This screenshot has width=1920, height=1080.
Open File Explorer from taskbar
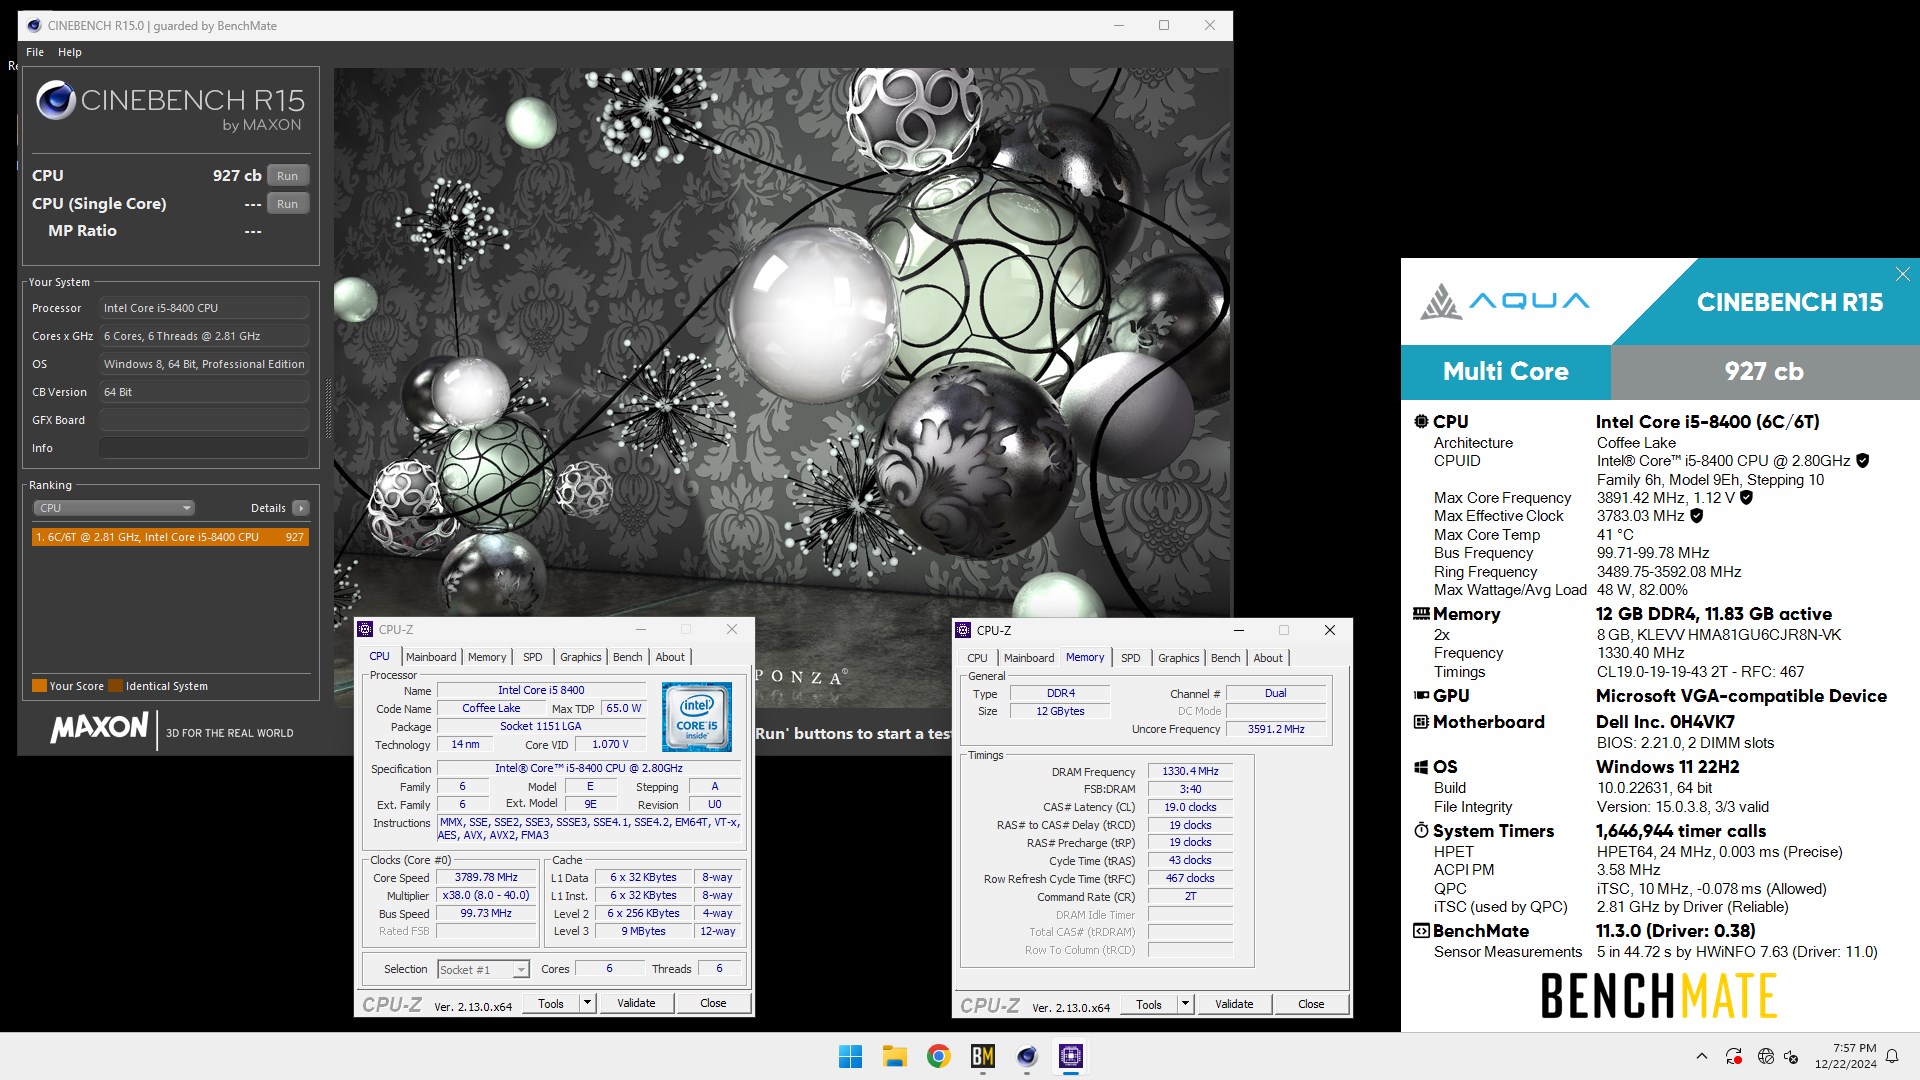(x=894, y=1056)
